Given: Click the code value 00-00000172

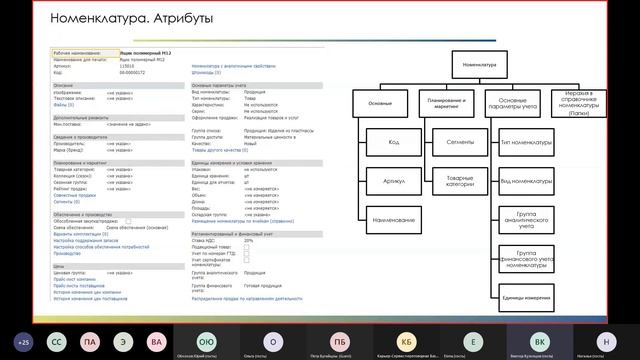Looking at the screenshot, I should 132,72.
